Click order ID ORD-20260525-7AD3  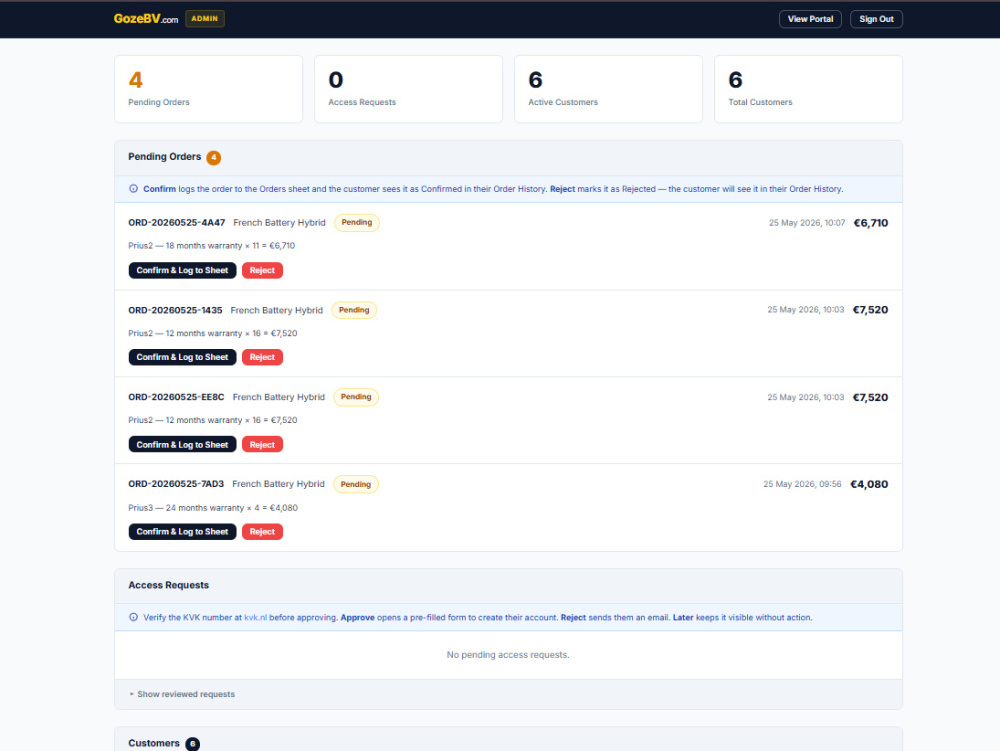[x=176, y=484]
